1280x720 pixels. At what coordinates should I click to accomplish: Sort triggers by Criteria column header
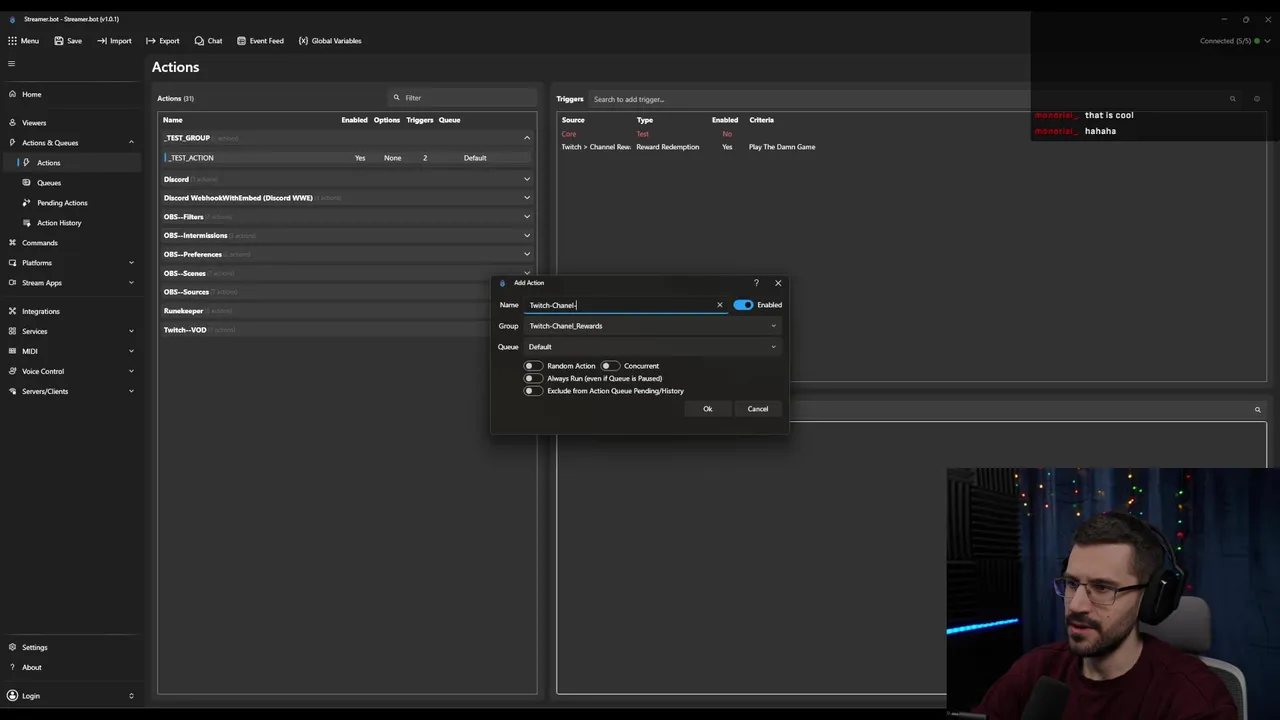tap(762, 120)
